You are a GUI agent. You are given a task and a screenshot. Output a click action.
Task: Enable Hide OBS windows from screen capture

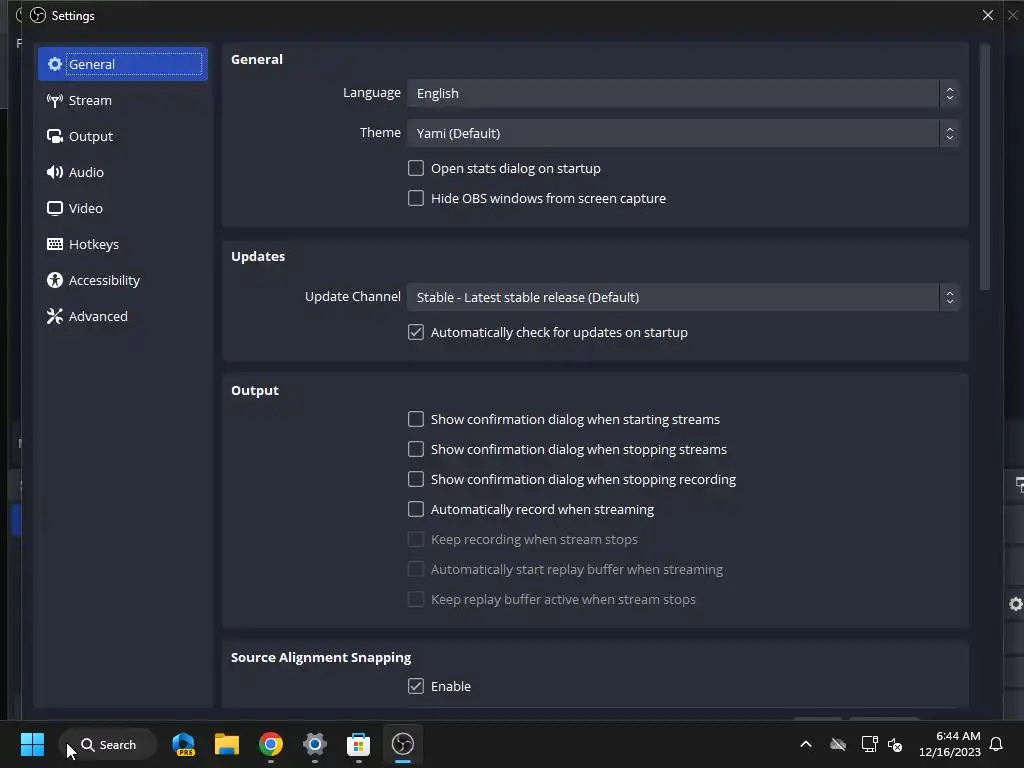coord(415,198)
